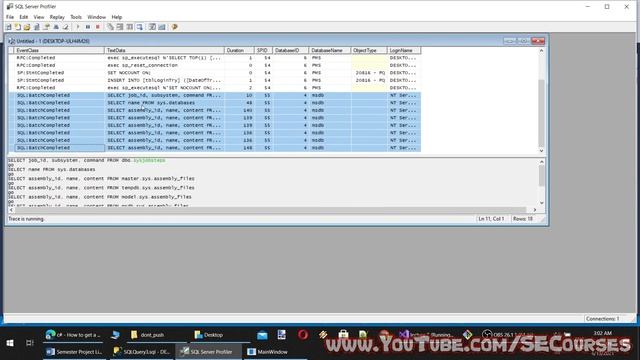
Task: Click the DatabaseID column header
Action: 291,51
